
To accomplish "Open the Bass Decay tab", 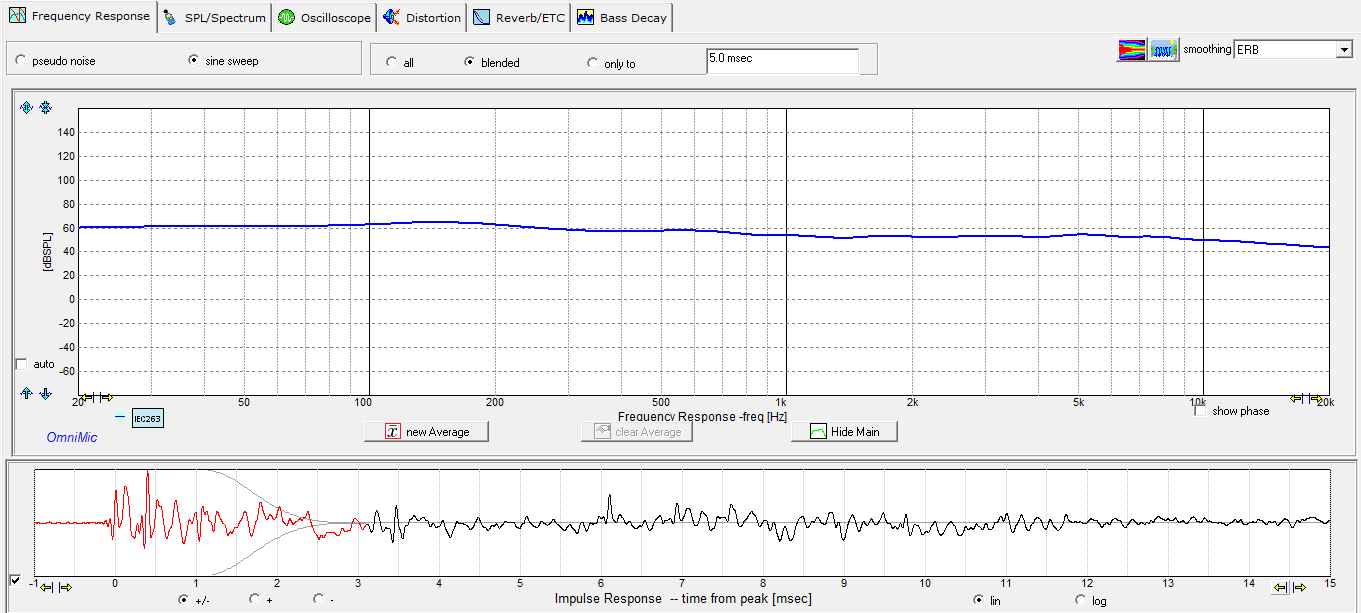I will coord(622,18).
